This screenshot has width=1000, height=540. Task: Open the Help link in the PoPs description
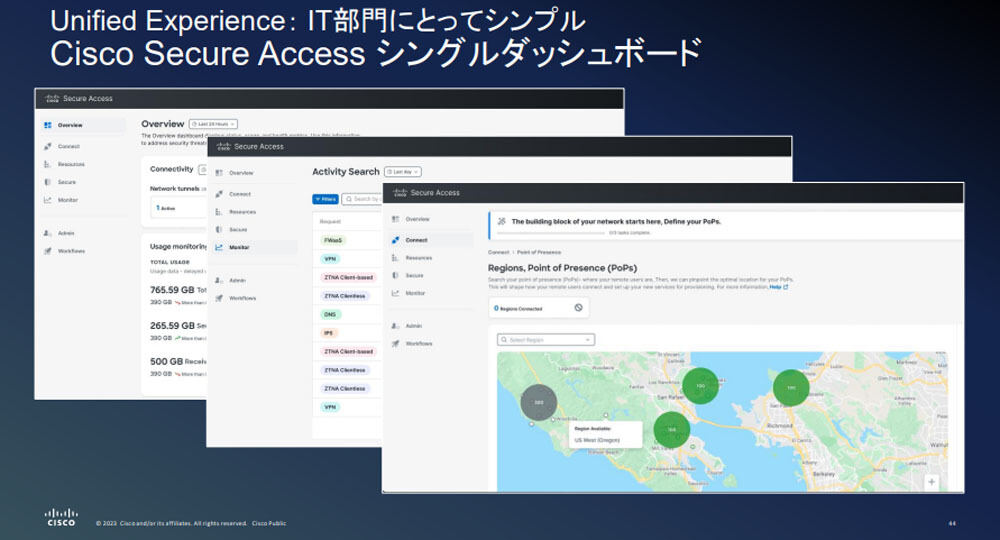click(778, 287)
